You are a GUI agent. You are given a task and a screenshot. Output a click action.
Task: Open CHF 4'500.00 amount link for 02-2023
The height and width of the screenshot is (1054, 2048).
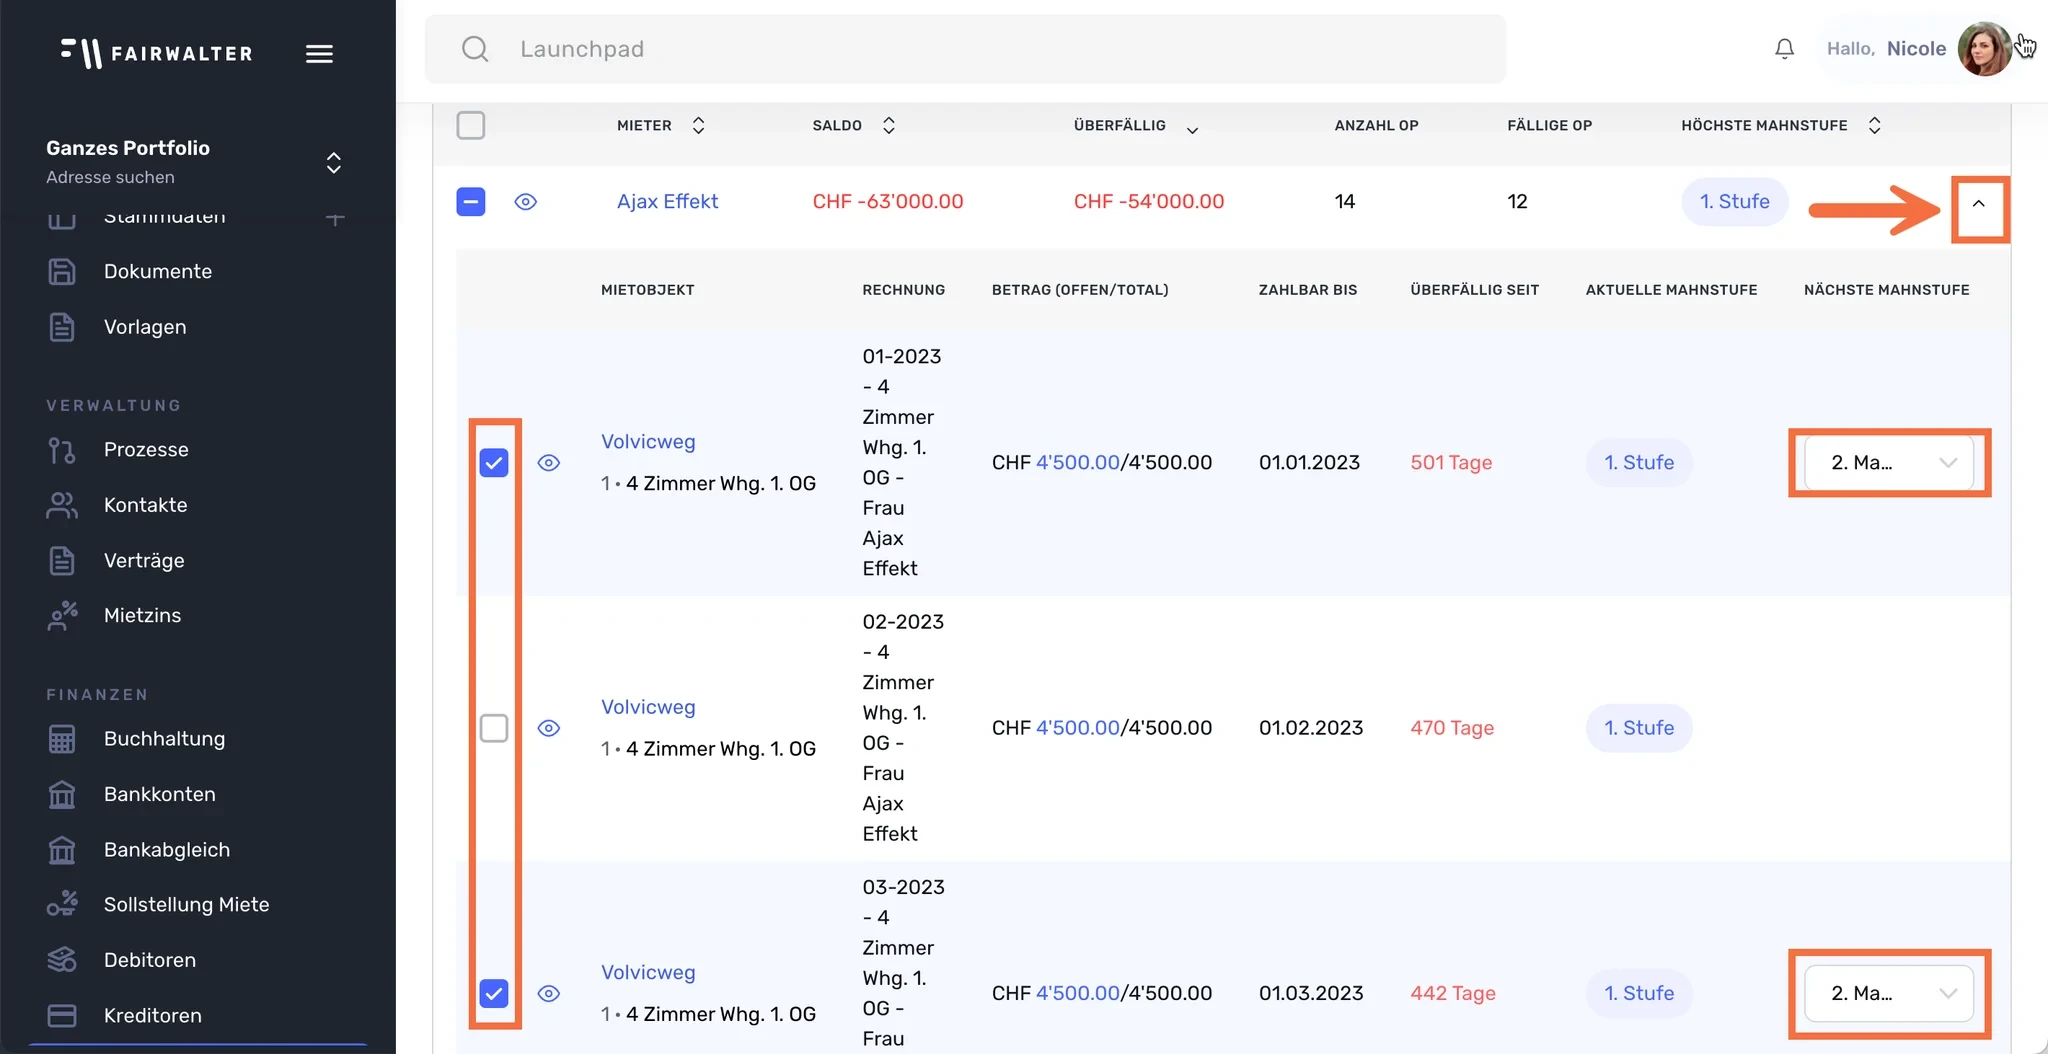tap(1077, 728)
